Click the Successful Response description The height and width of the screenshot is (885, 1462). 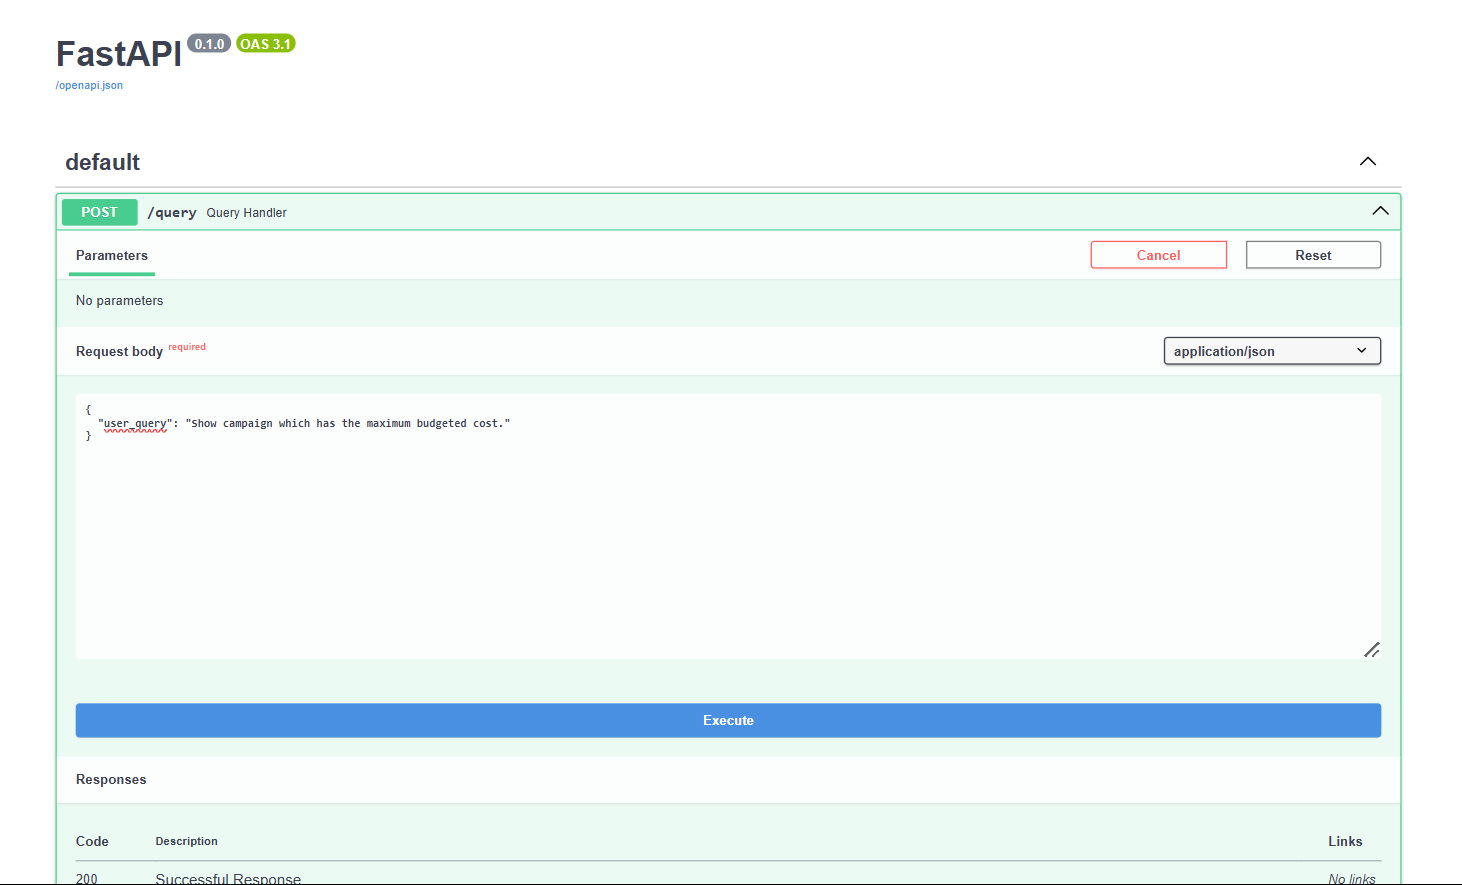point(228,878)
